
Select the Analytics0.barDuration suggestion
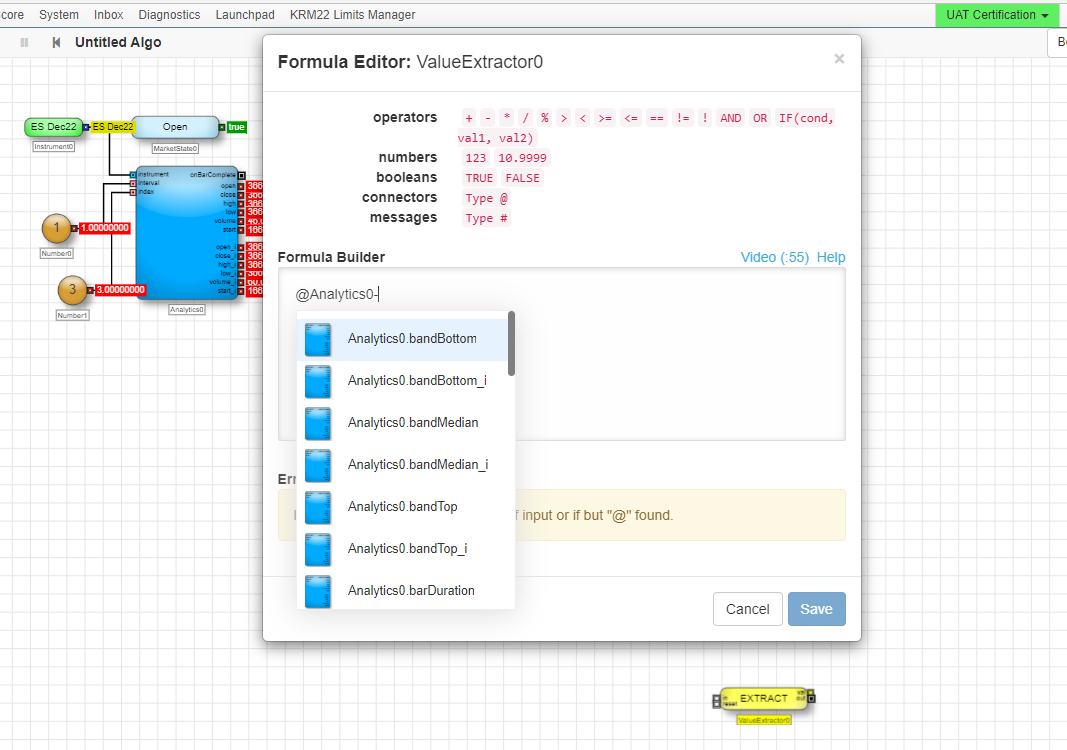click(411, 591)
